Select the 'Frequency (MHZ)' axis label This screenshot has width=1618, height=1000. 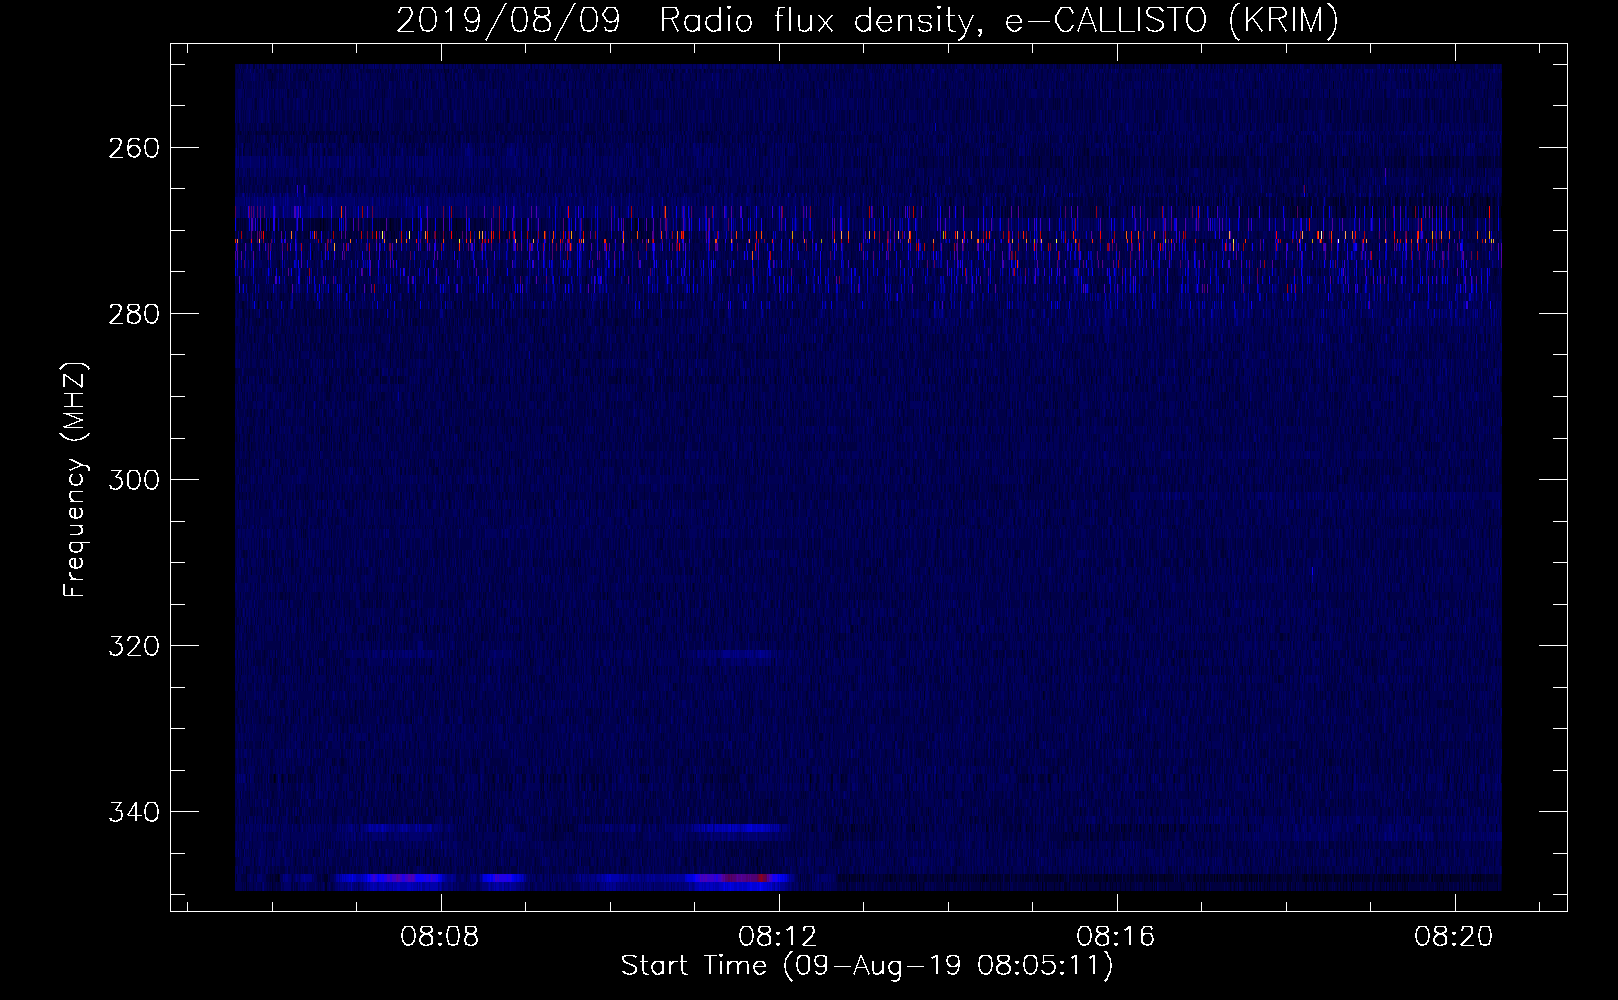[x=75, y=479]
